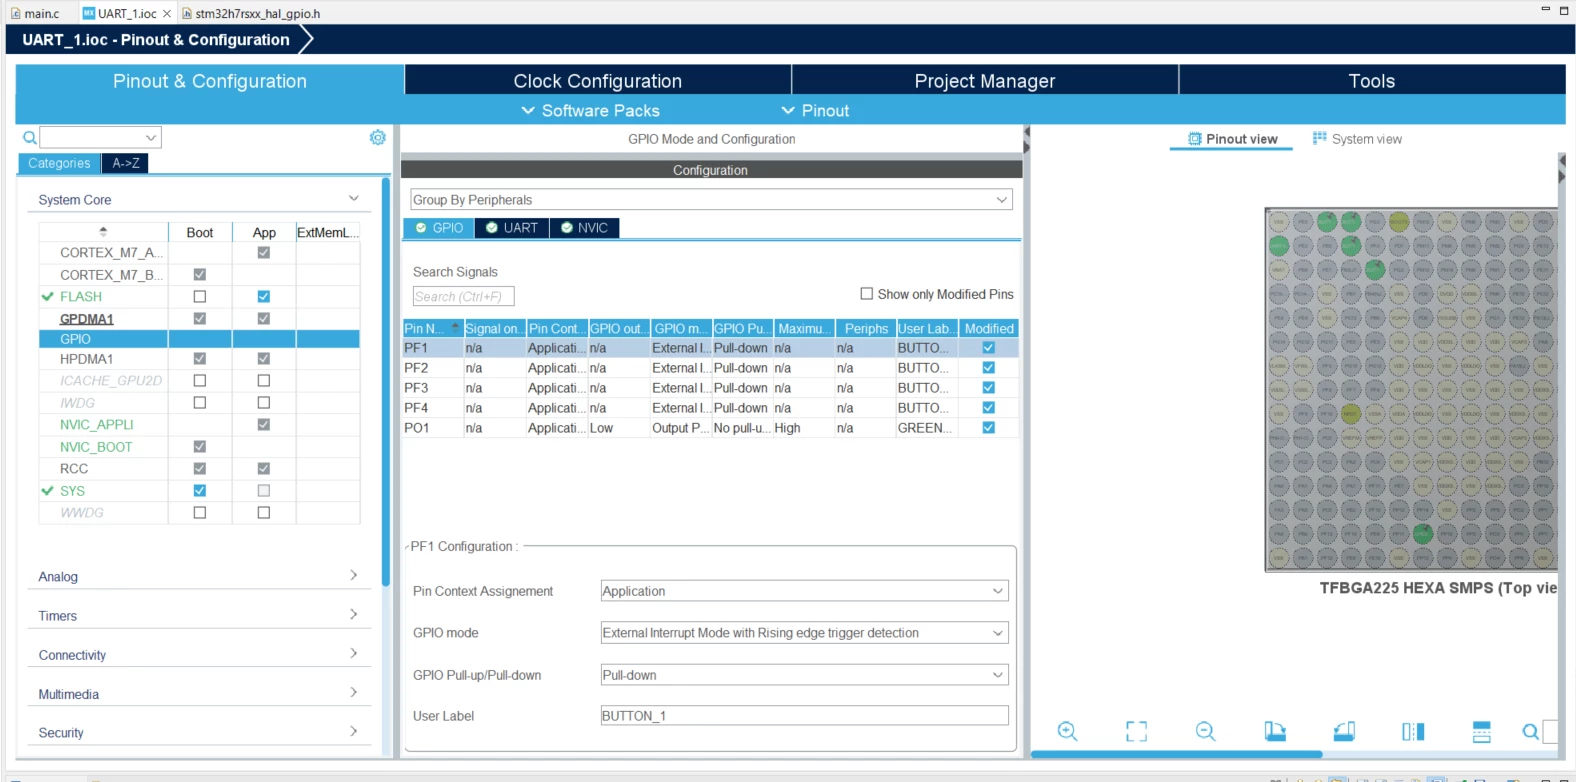Expand the Connectivity category
The image size is (1576, 782).
pyautogui.click(x=199, y=655)
